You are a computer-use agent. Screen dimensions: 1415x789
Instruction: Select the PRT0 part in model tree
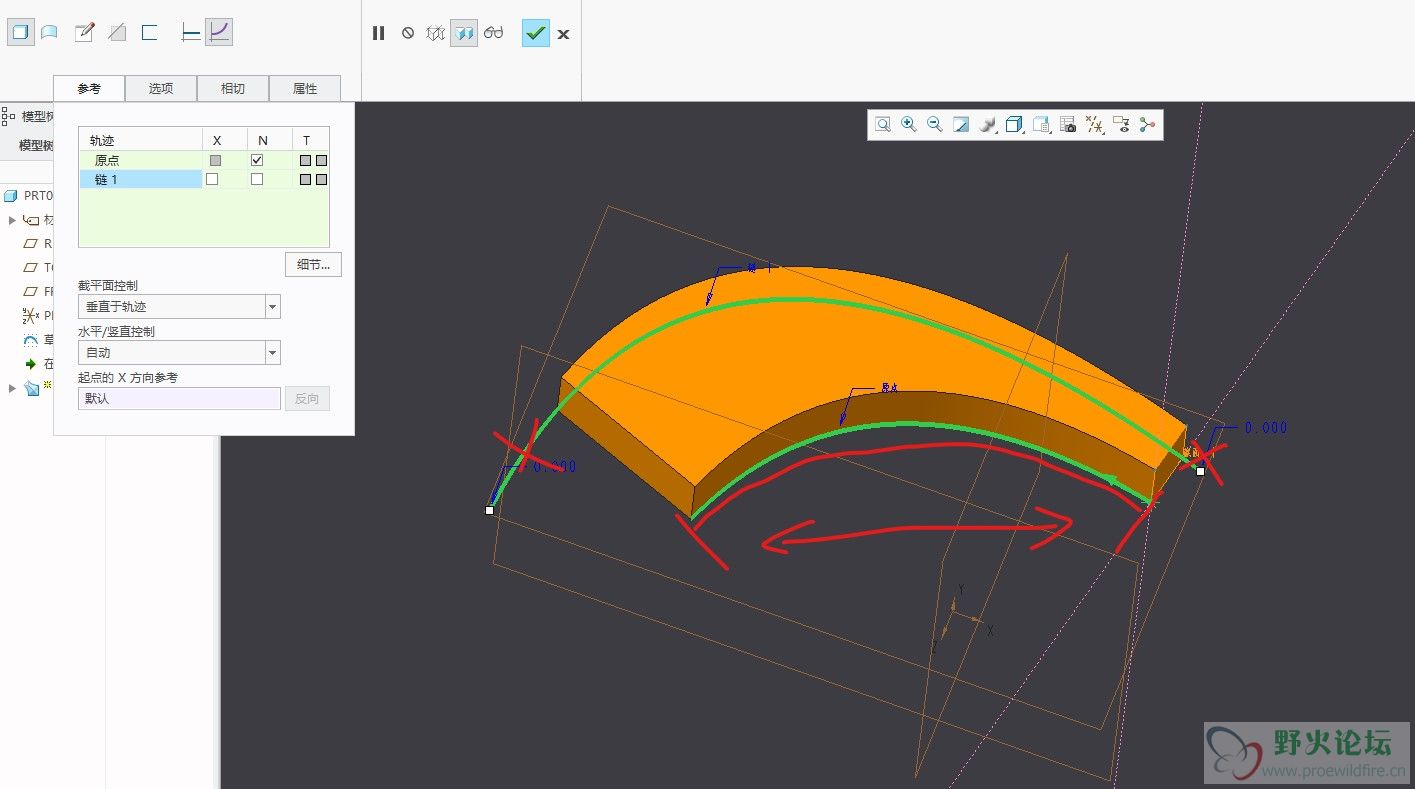point(28,196)
